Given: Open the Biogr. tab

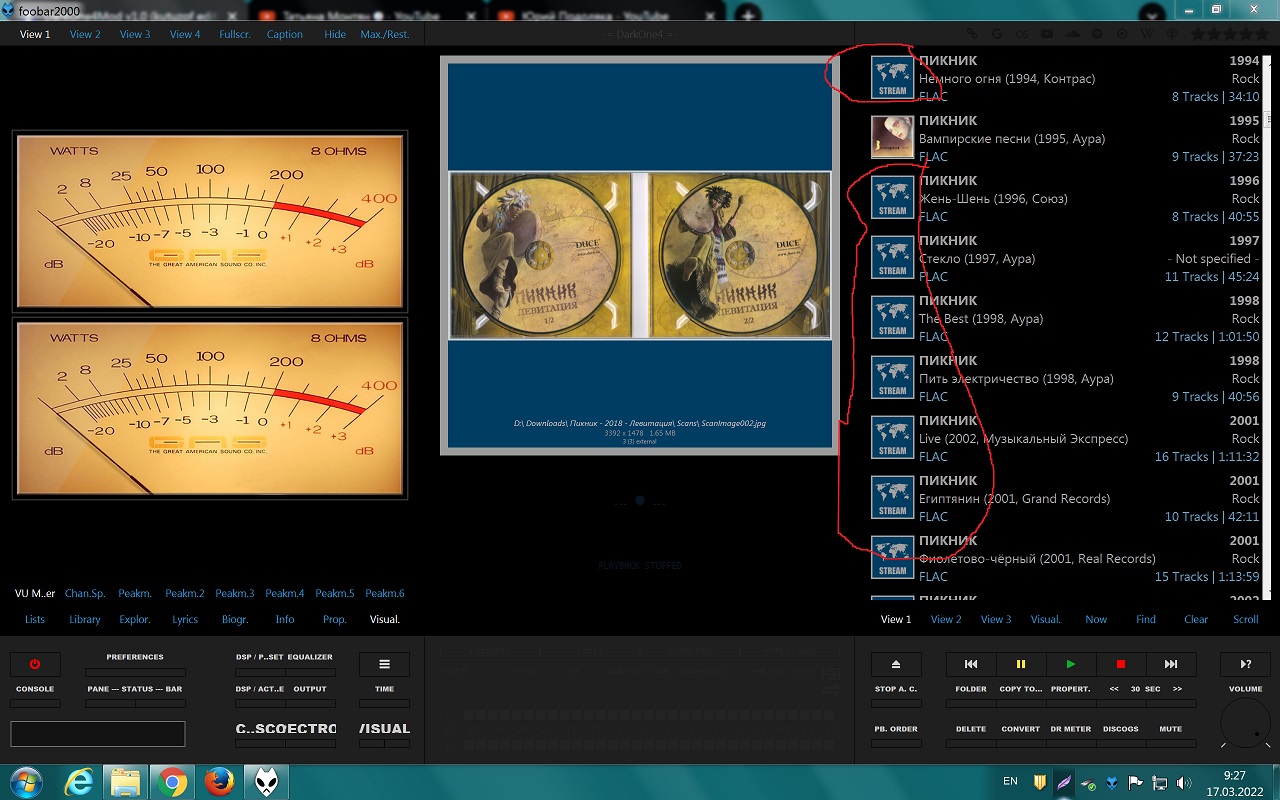Looking at the screenshot, I should 235,619.
